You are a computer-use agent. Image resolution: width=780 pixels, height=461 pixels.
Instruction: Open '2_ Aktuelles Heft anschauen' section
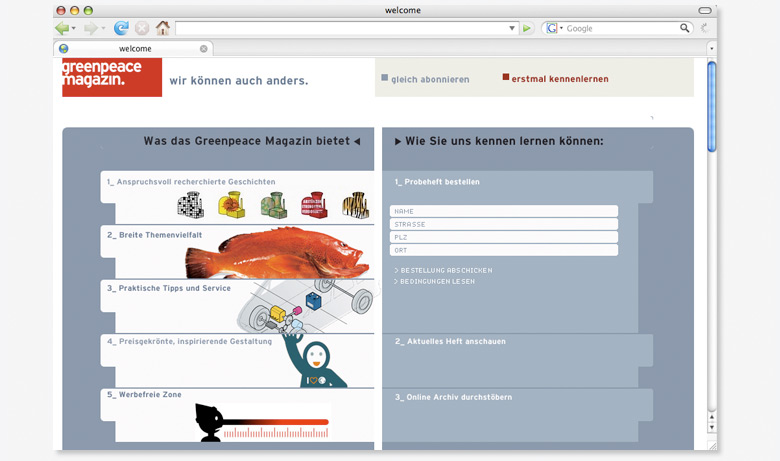tap(450, 342)
